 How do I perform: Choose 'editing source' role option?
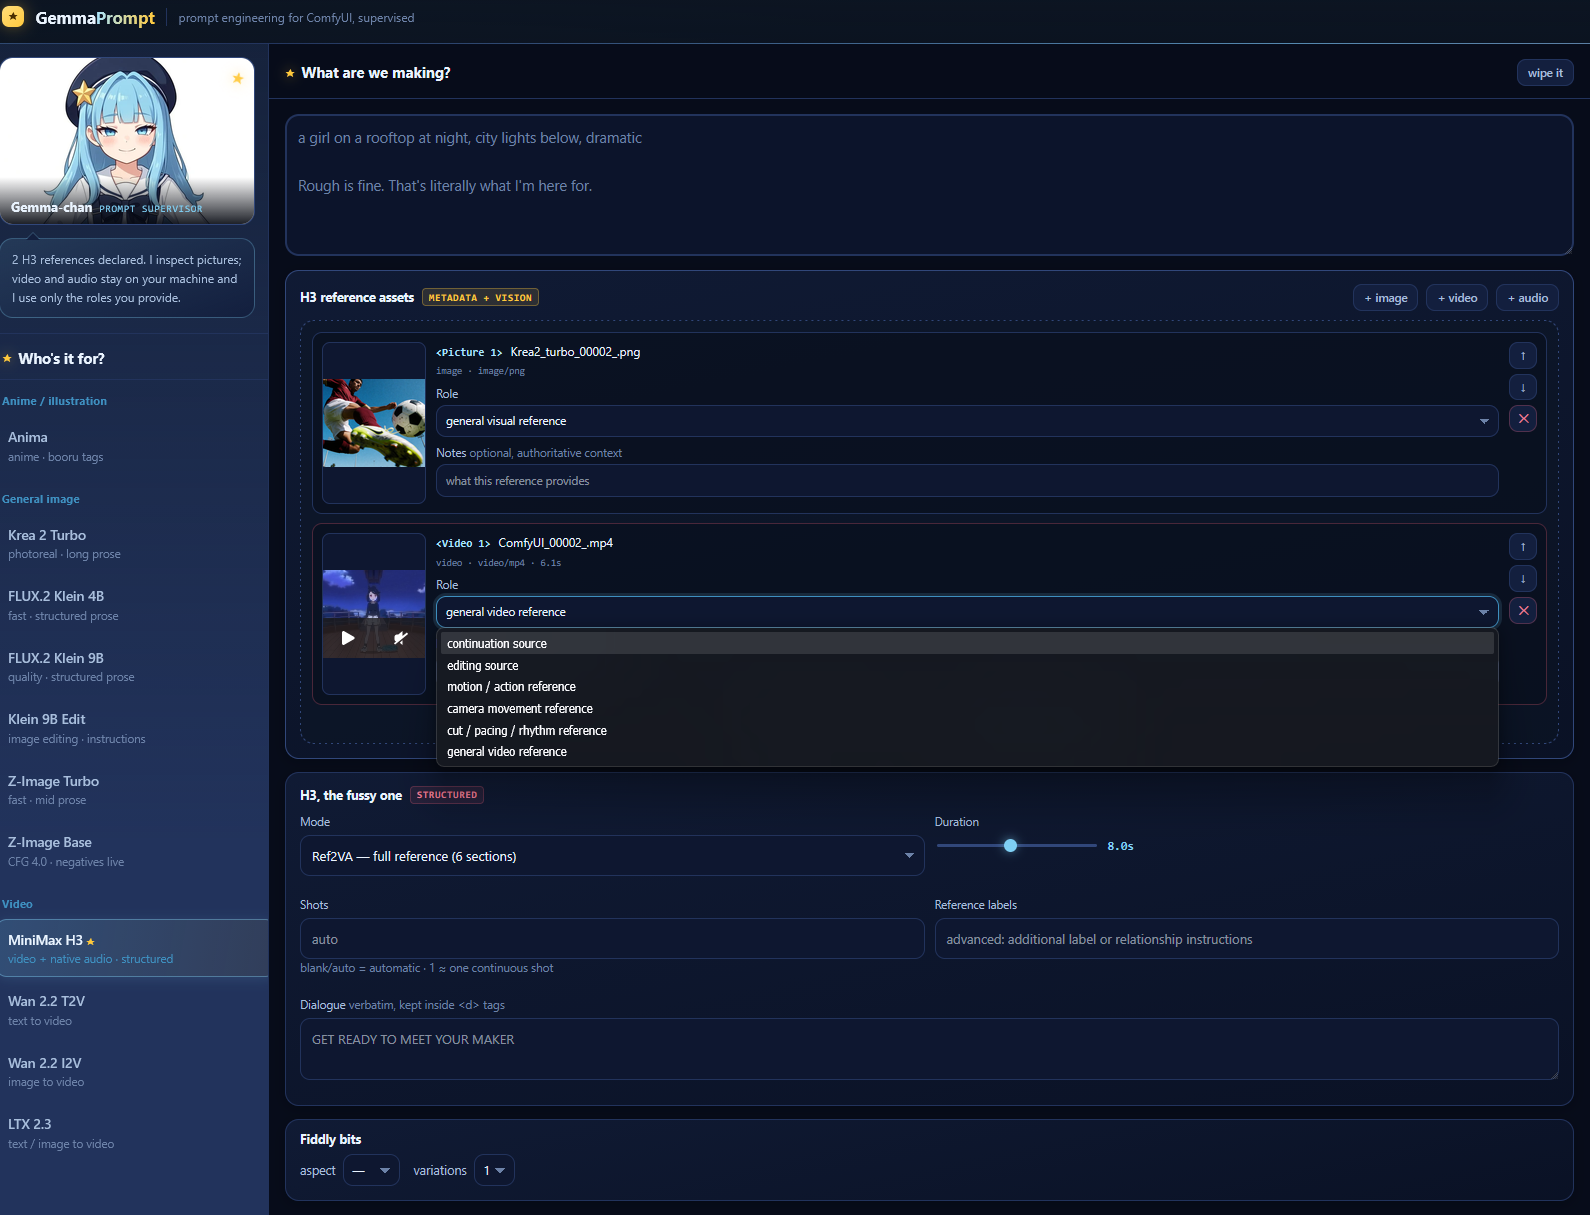(x=967, y=666)
